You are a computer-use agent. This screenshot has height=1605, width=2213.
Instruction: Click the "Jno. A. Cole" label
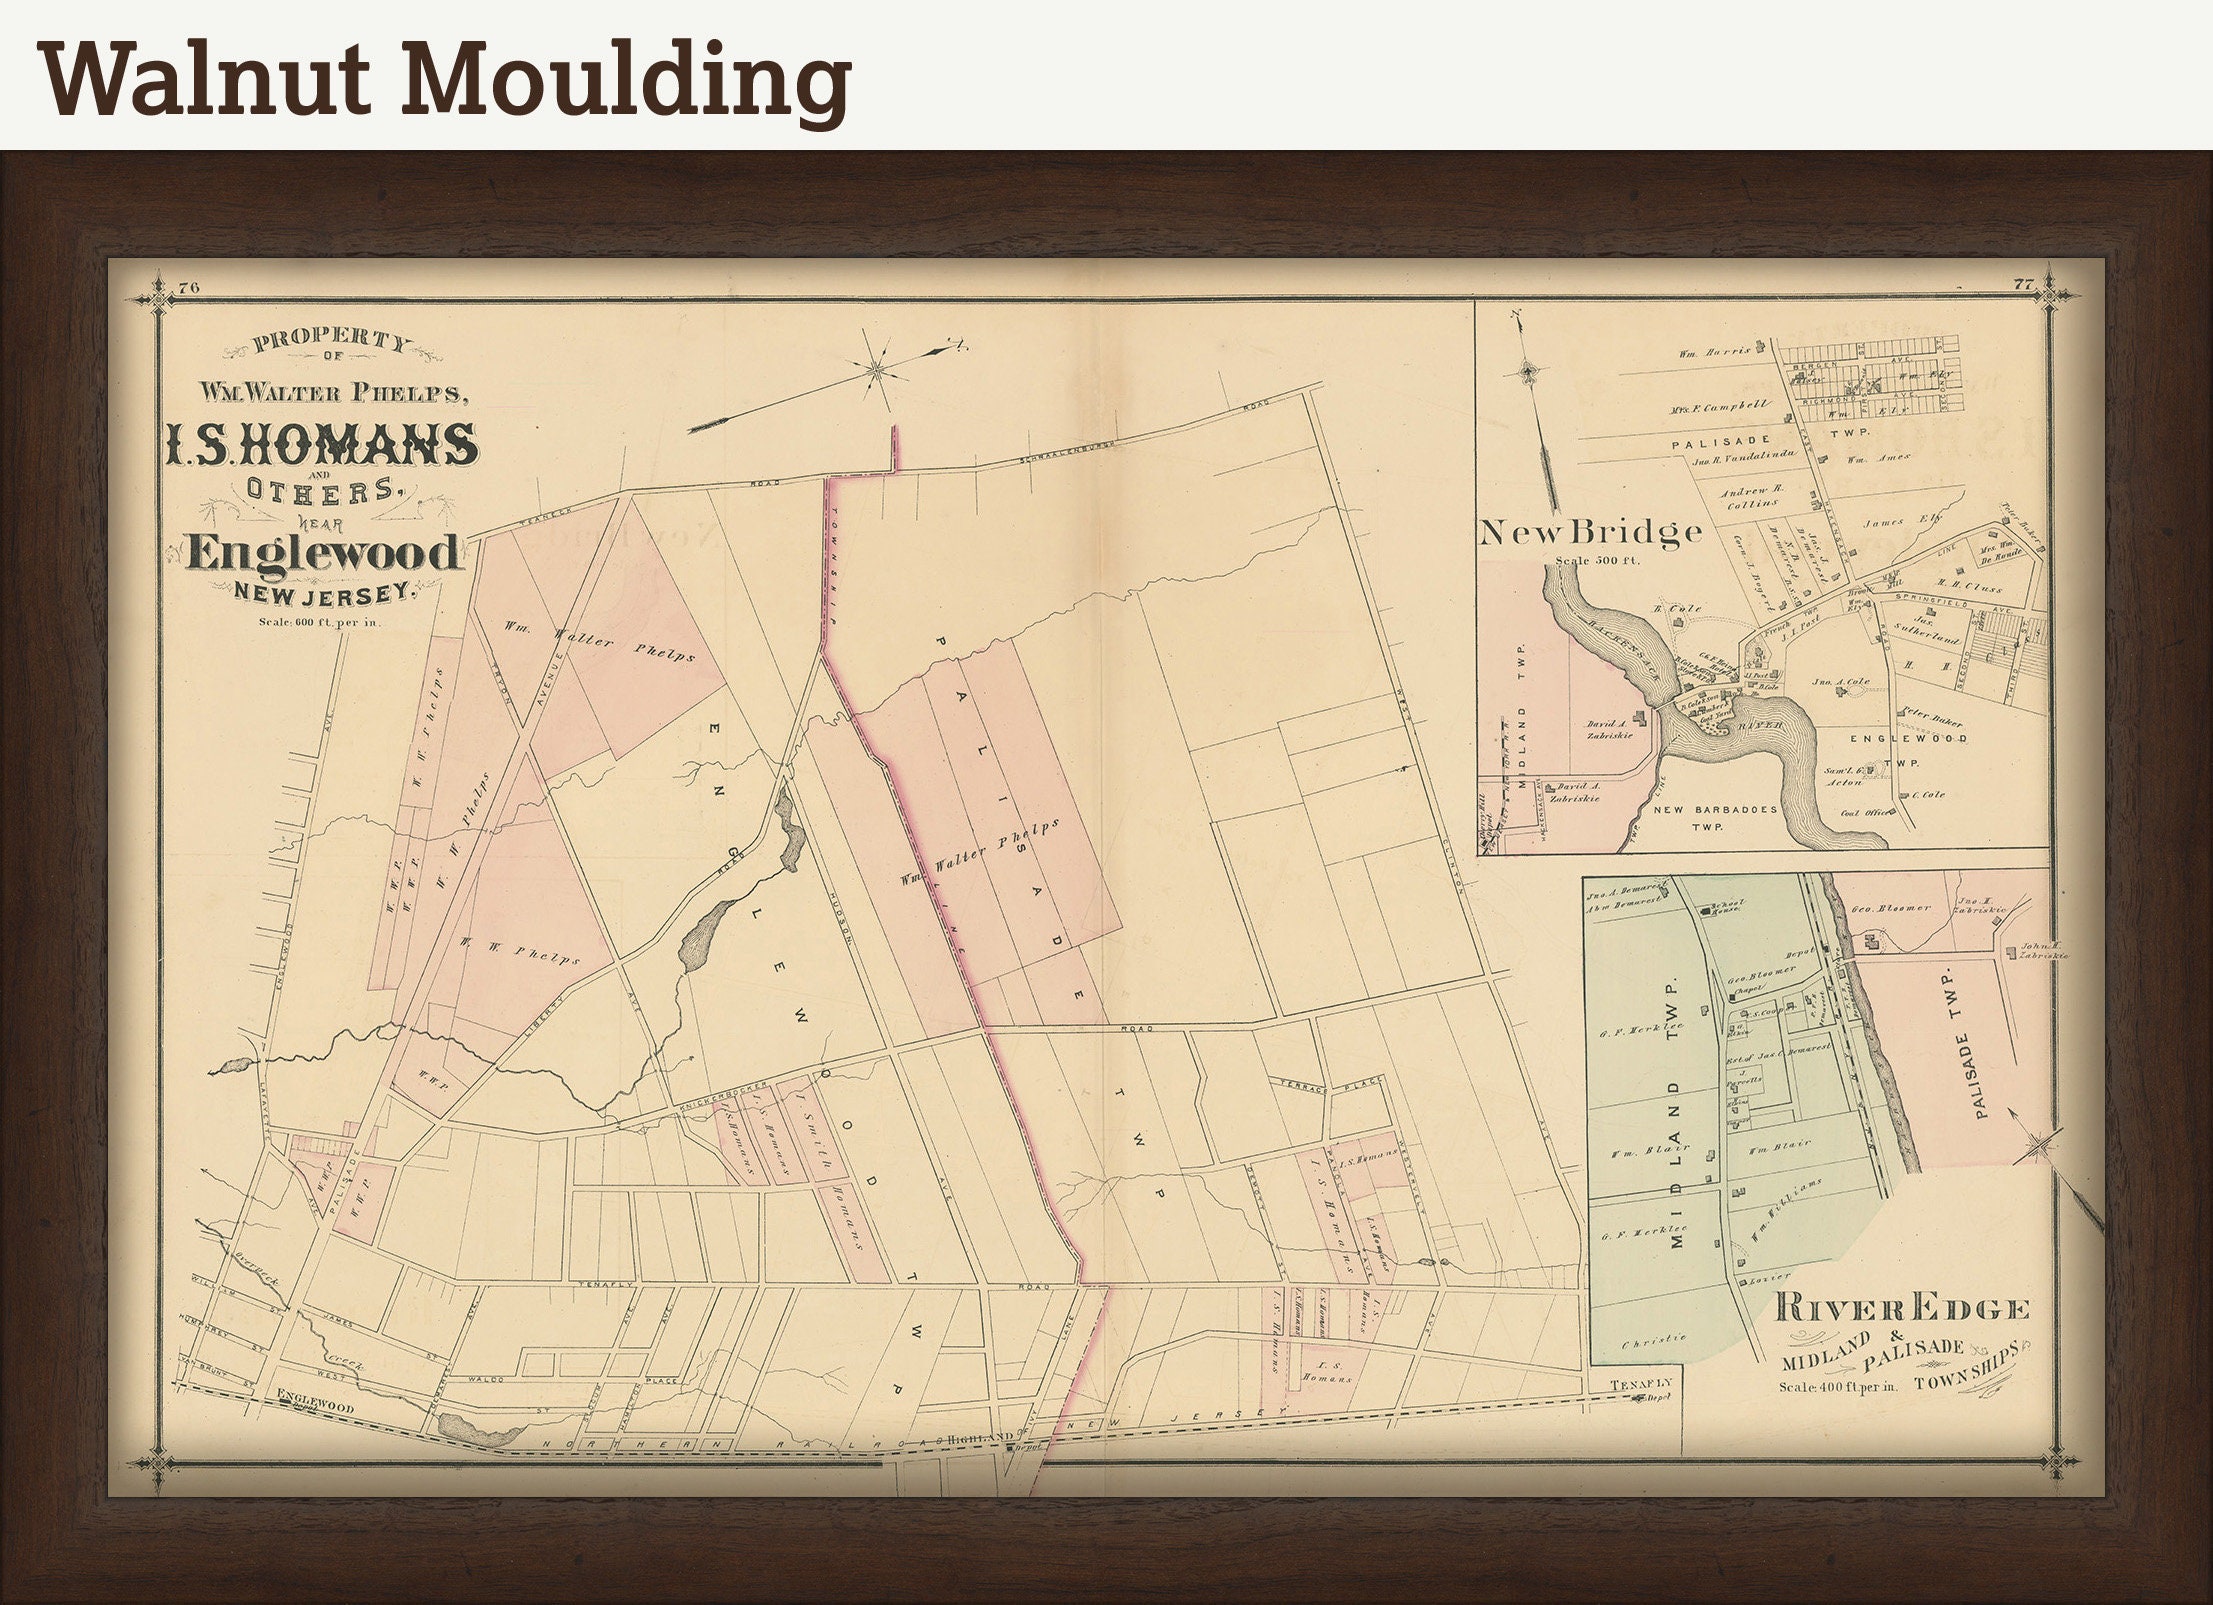[x=1841, y=682]
